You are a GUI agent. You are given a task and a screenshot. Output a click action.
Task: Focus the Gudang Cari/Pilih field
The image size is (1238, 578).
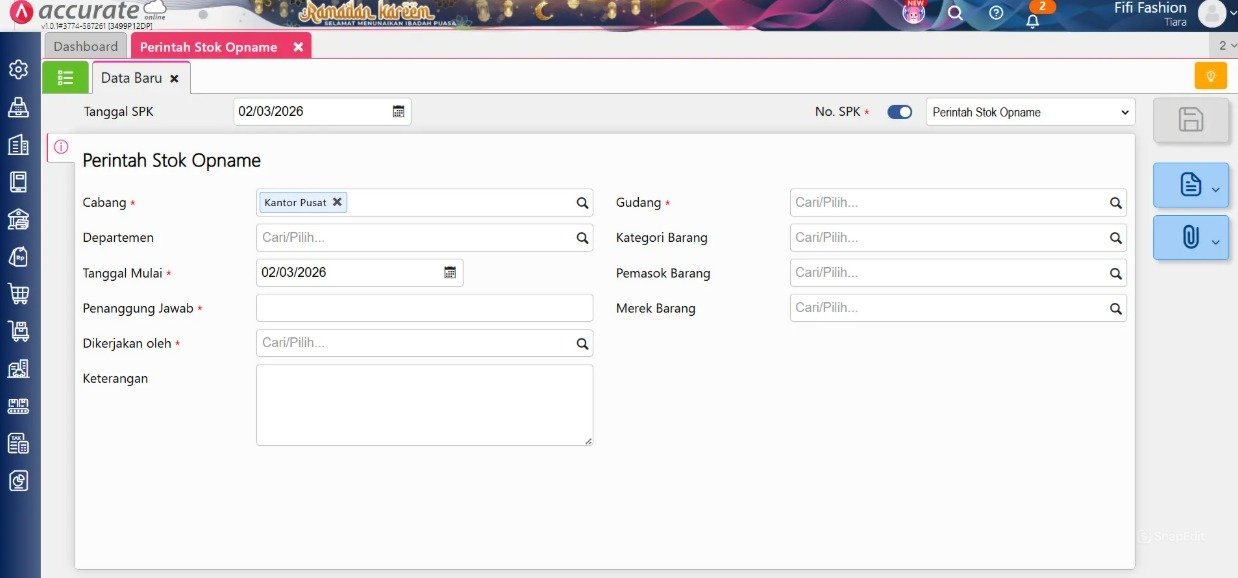958,203
